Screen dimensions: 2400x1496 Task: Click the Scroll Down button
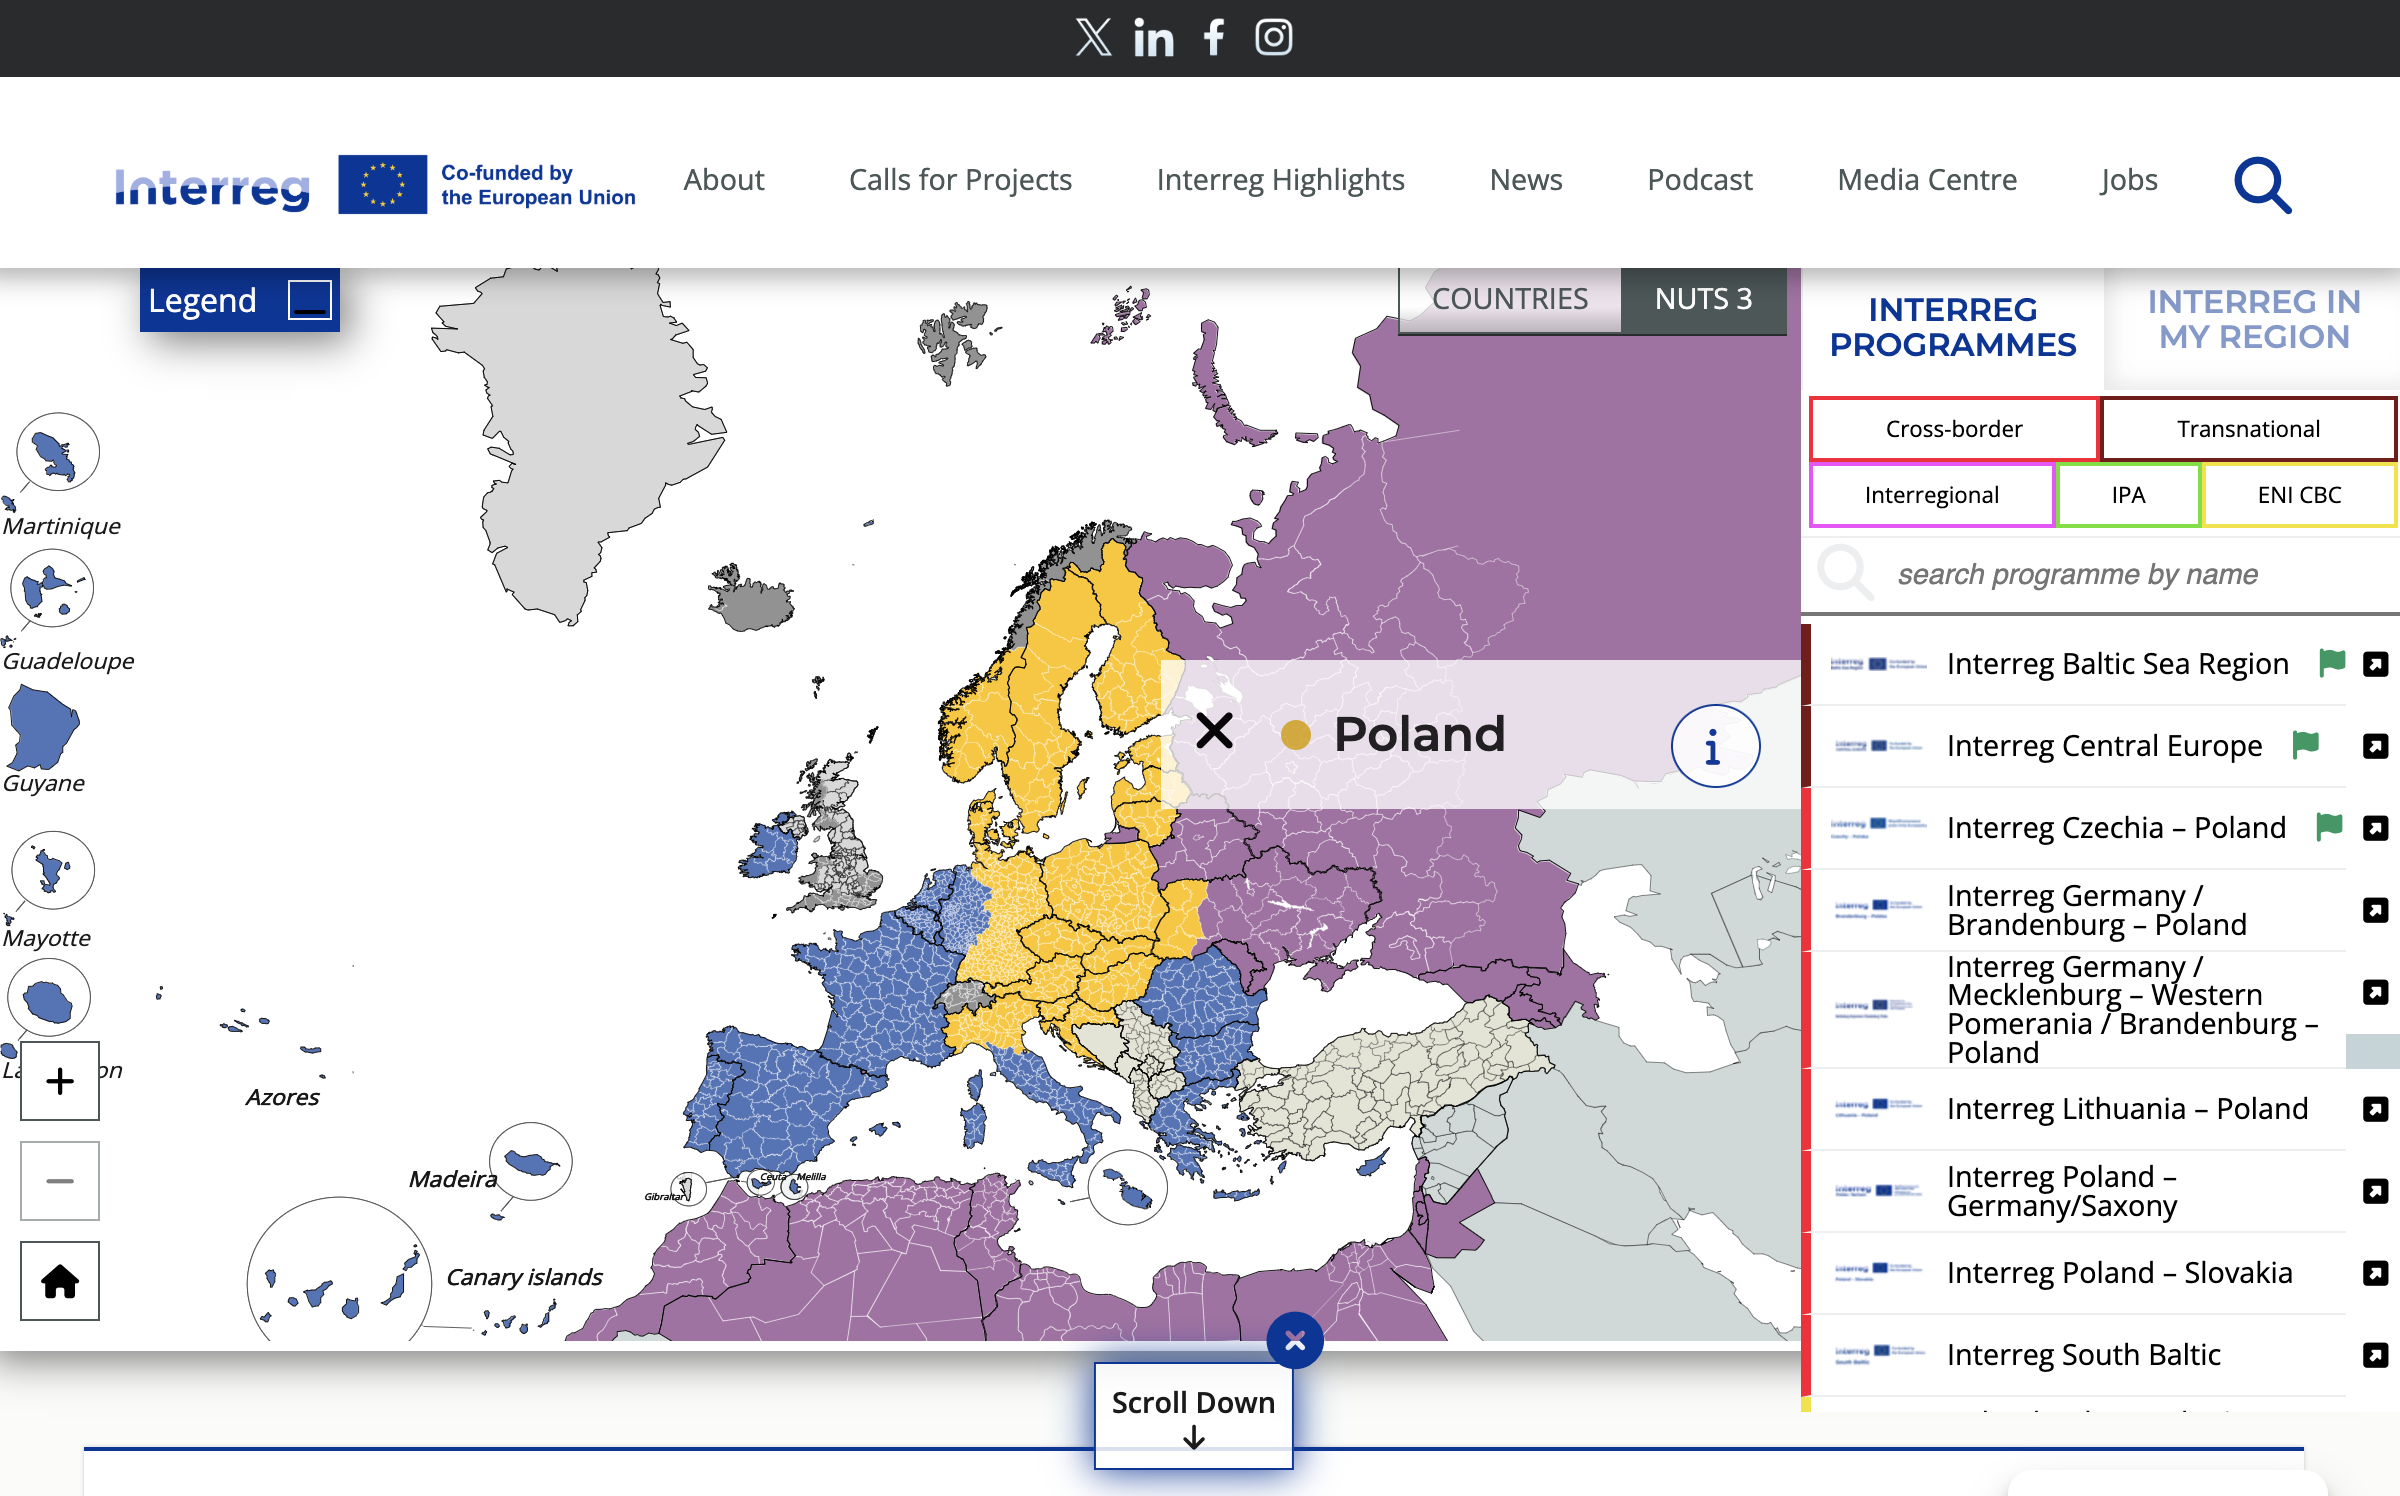(x=1193, y=1416)
